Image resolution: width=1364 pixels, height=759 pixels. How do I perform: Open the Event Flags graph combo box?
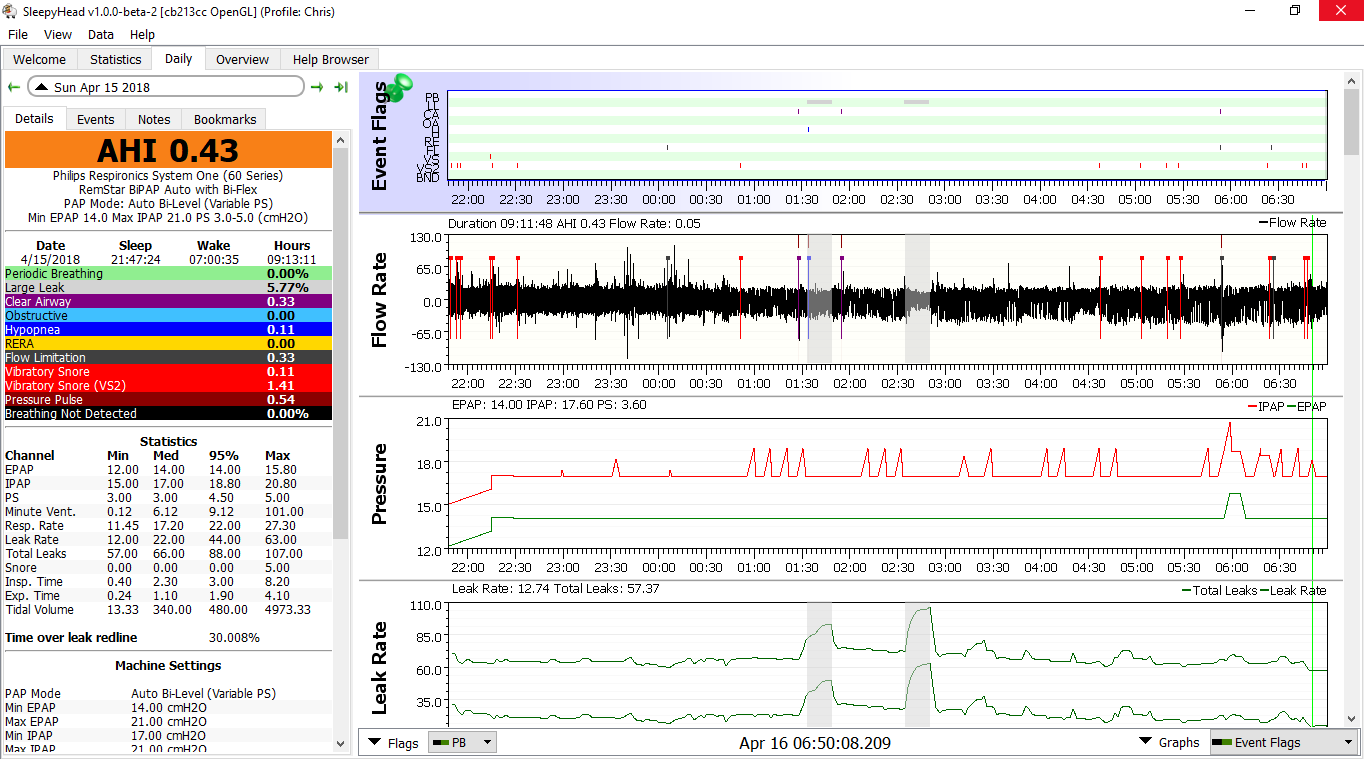click(x=1284, y=742)
